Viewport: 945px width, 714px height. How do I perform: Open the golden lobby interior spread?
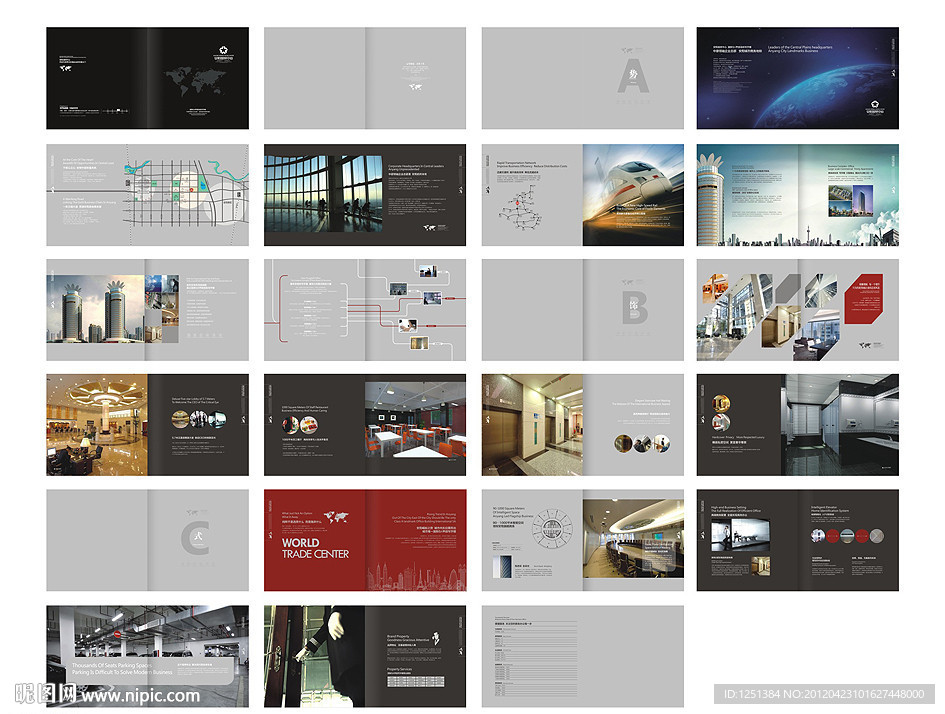point(147,425)
